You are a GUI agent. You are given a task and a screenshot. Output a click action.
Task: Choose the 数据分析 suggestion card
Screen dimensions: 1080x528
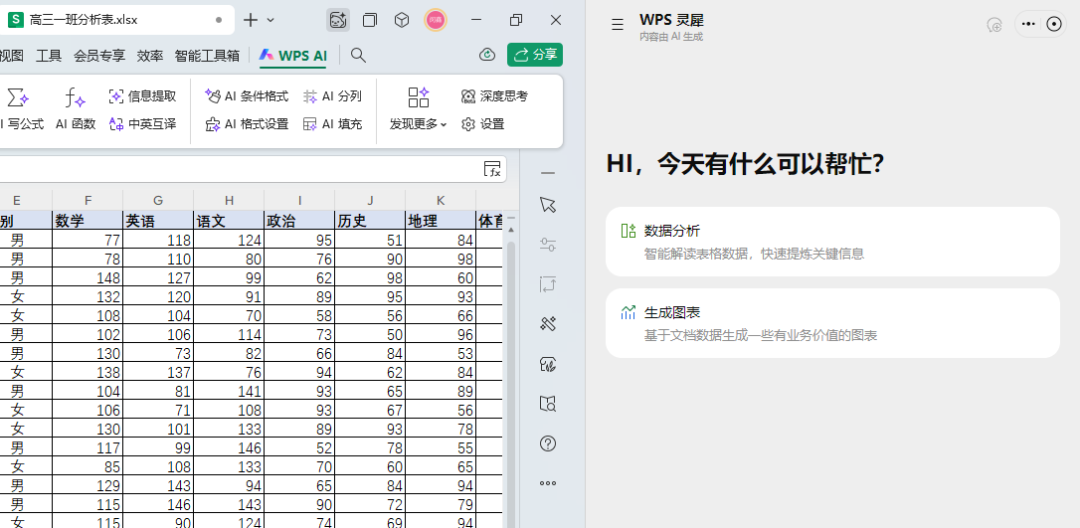tap(832, 242)
